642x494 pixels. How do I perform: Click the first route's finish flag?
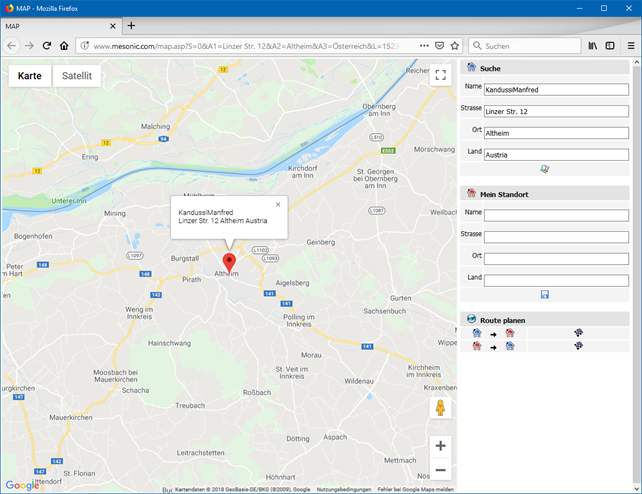(x=578, y=332)
